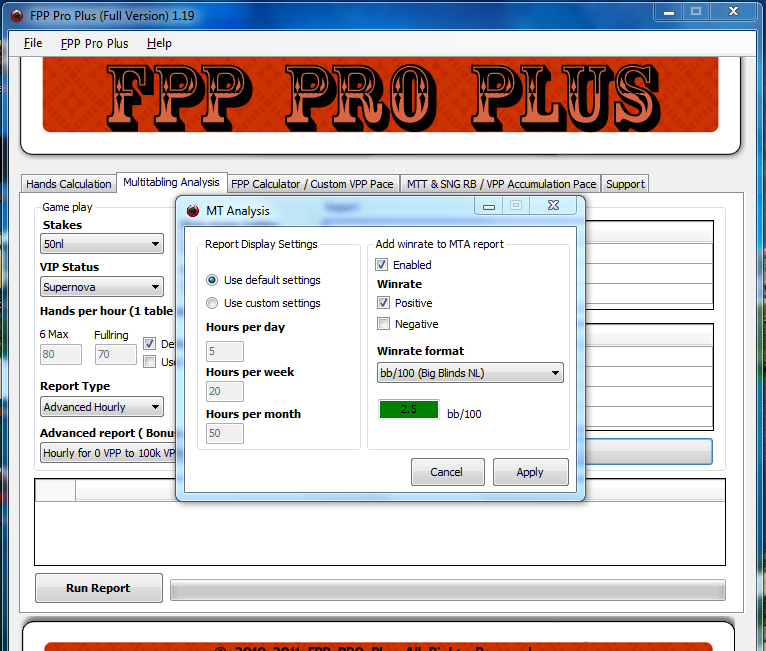Viewport: 766px width, 651px height.
Task: Close the MT Analysis dialog
Action: pos(553,206)
